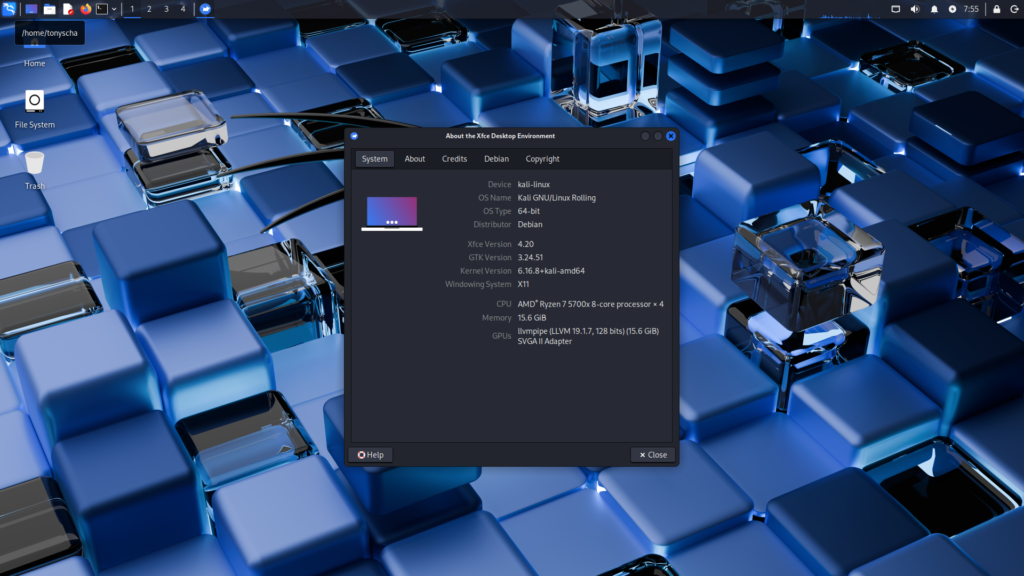This screenshot has height=576, width=1024.
Task: Click the lock screen icon
Action: pyautogui.click(x=996, y=9)
